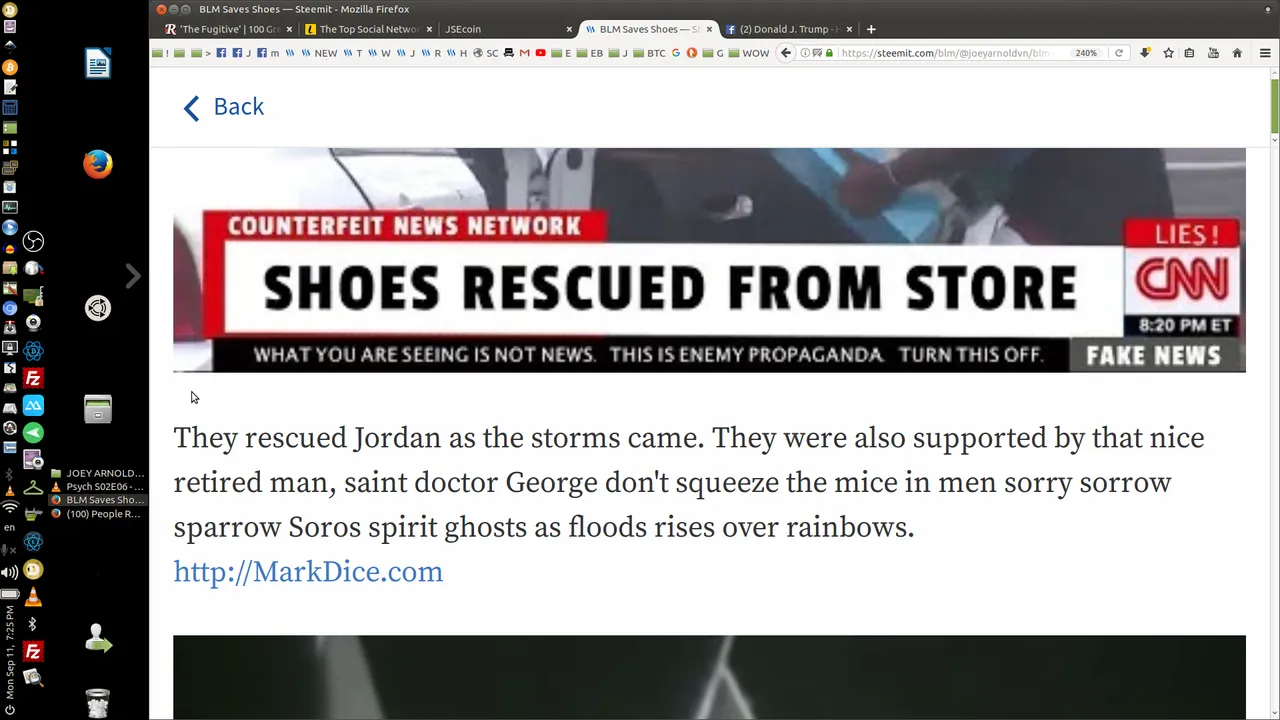Open the trash bin icon
Viewport: 1280px width, 720px height.
point(98,703)
